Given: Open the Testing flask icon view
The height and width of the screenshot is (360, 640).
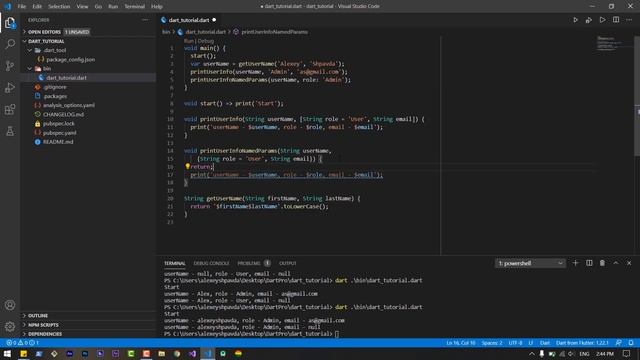Looking at the screenshot, I should point(10,131).
